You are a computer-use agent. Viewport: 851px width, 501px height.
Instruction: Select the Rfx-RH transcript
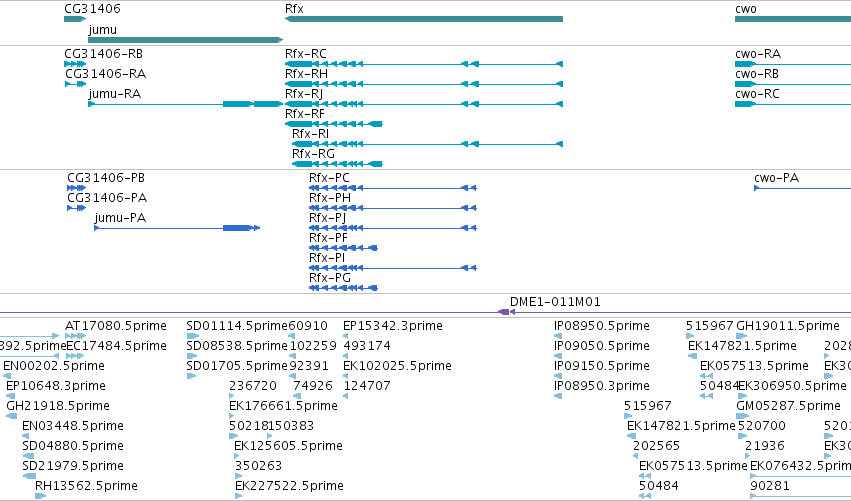(x=424, y=84)
